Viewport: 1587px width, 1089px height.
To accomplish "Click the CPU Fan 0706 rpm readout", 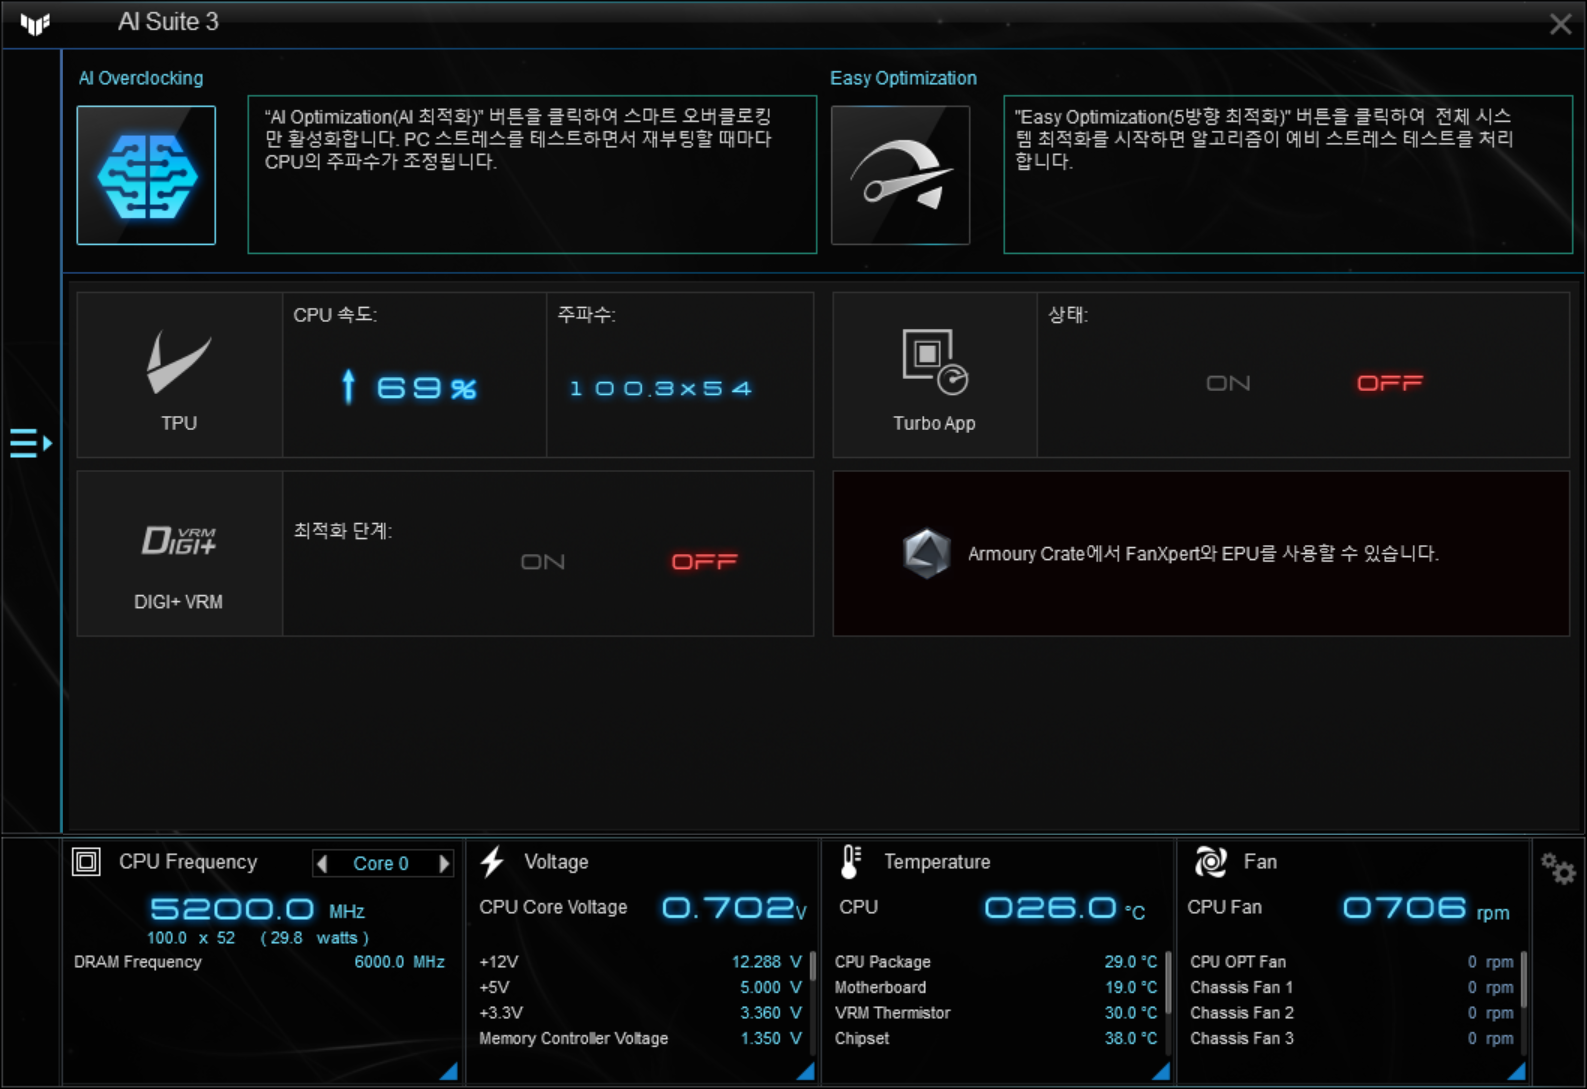I will pos(1426,908).
